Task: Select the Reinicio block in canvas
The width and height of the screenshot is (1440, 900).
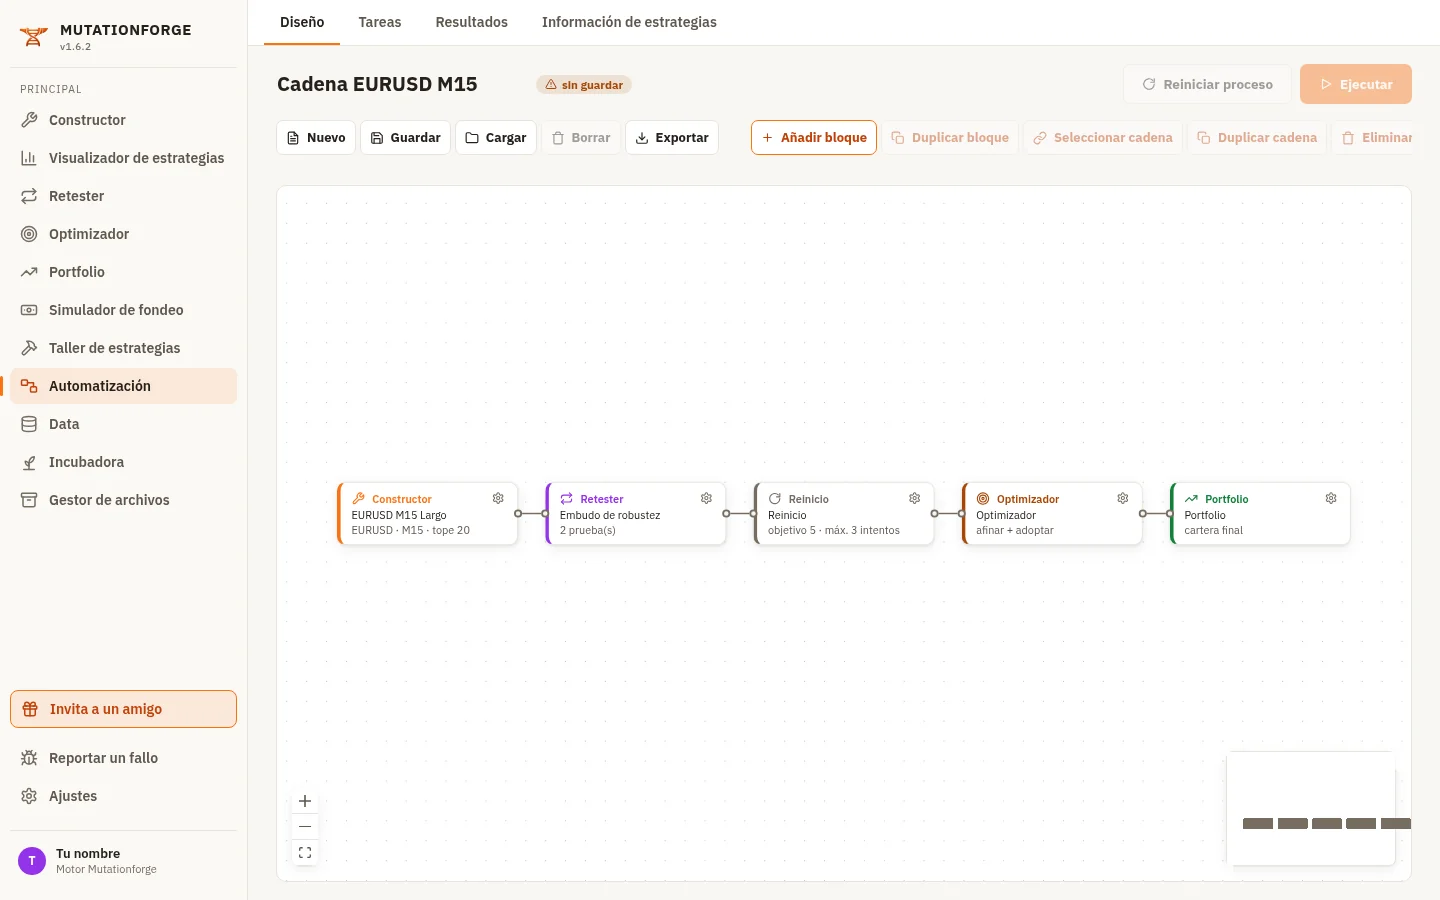Action: (844, 514)
